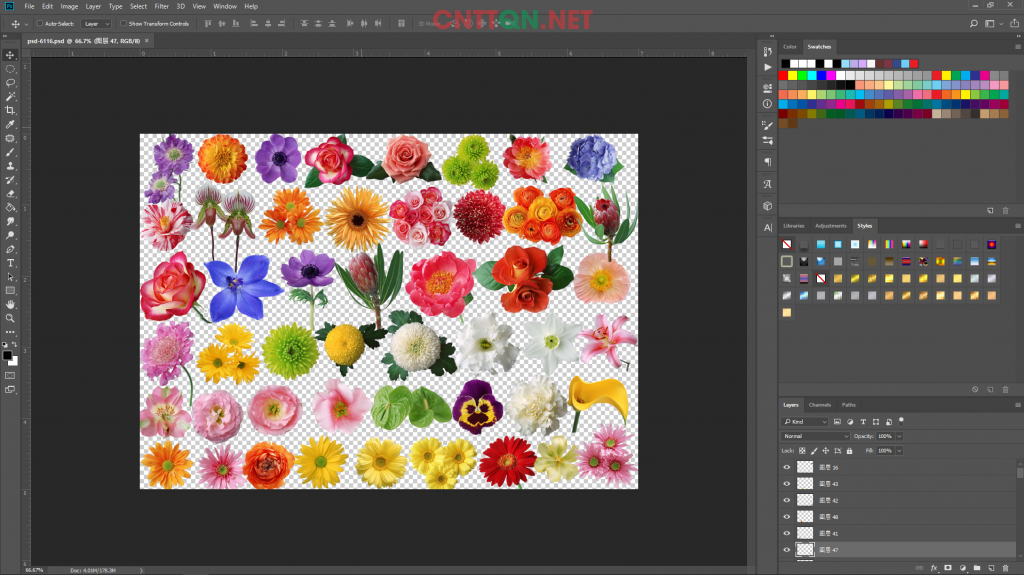
Task: Click the Opacity 100% value field
Action: 885,436
